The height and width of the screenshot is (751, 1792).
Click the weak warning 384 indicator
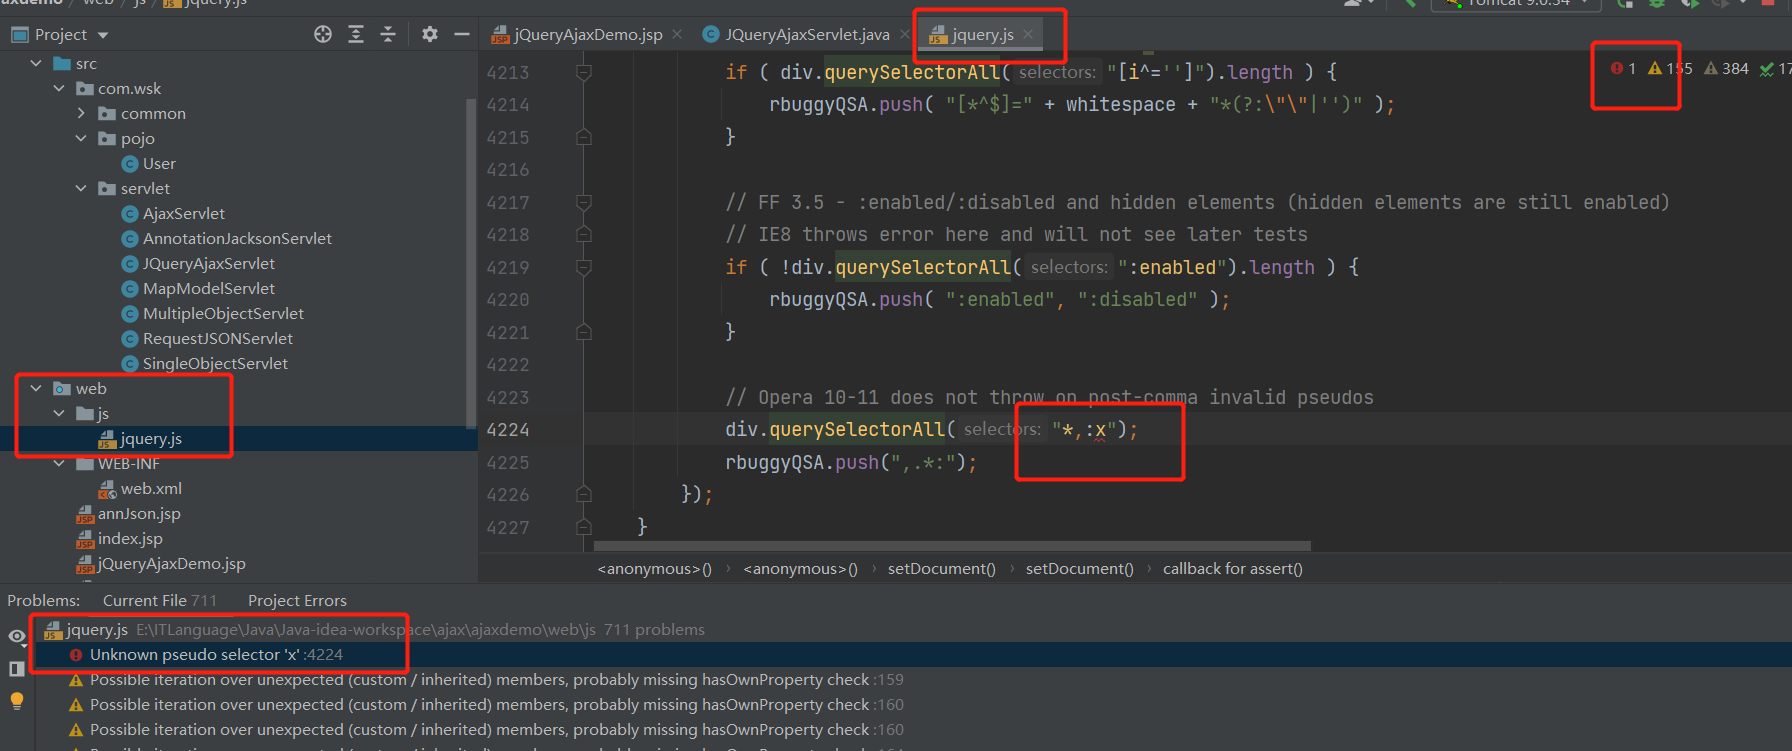[1726, 68]
